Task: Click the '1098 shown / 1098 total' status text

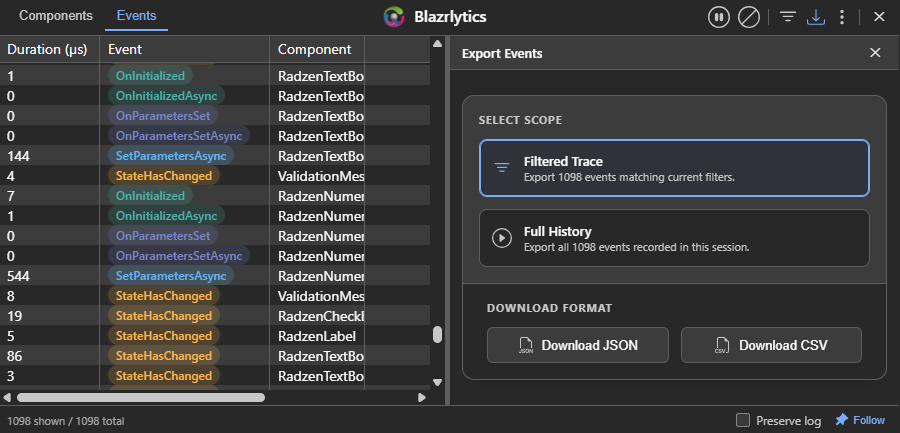Action: [65, 421]
